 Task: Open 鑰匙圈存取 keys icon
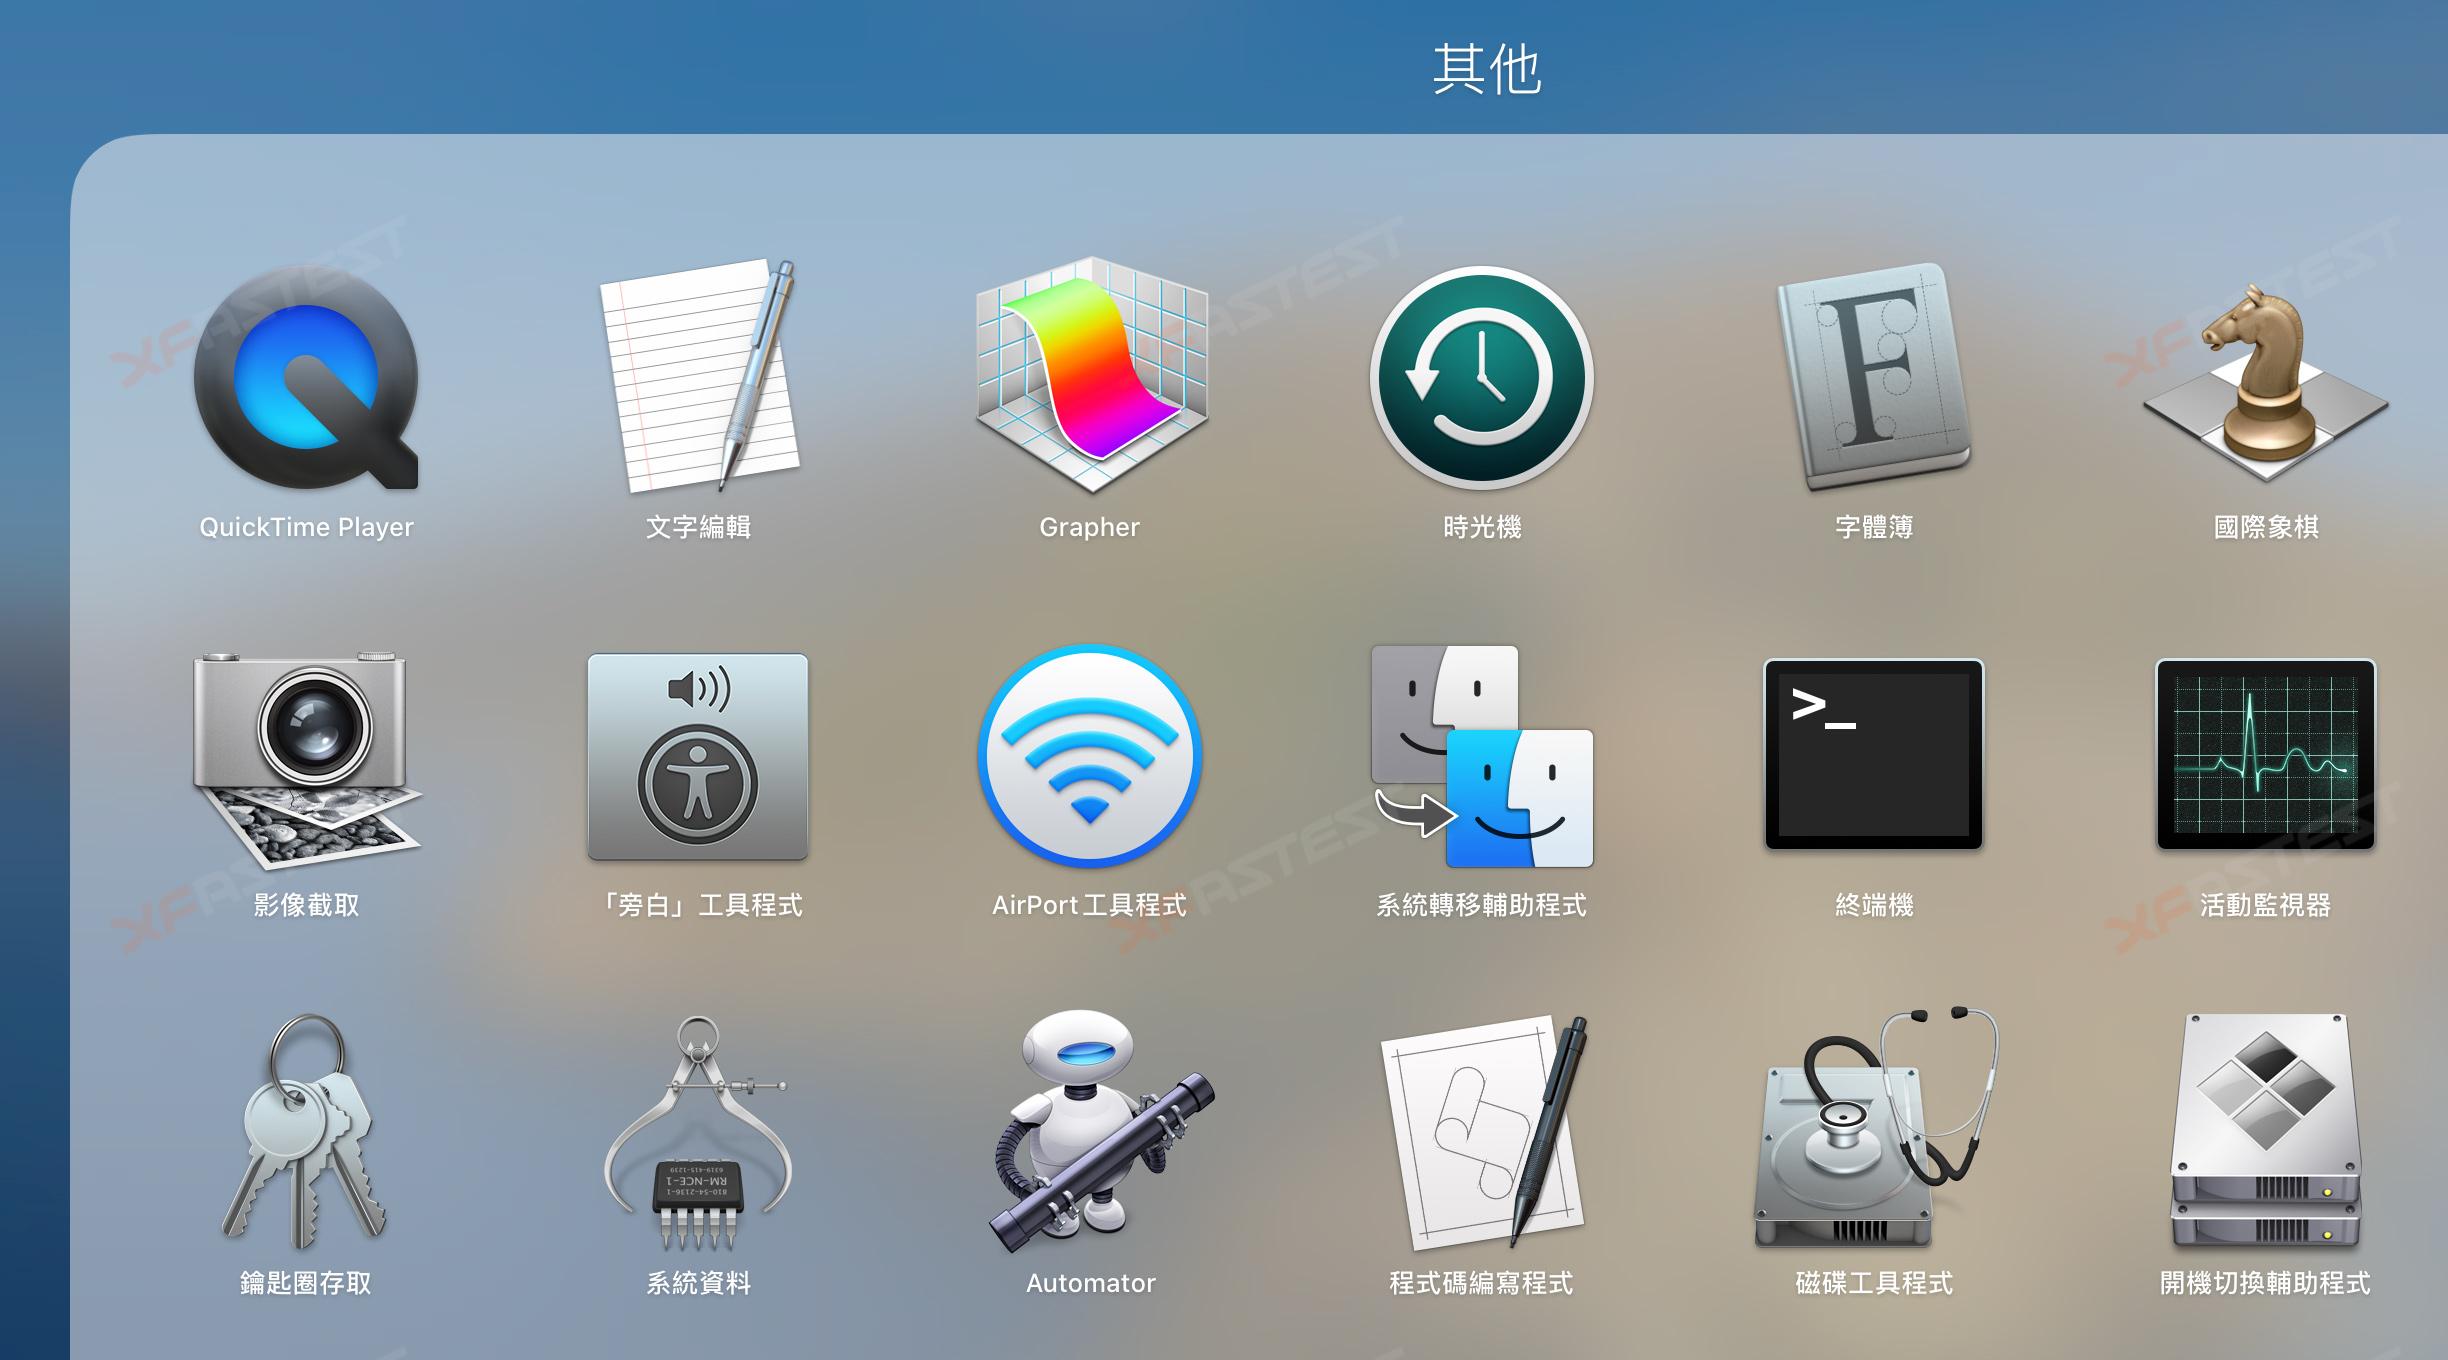(304, 1132)
